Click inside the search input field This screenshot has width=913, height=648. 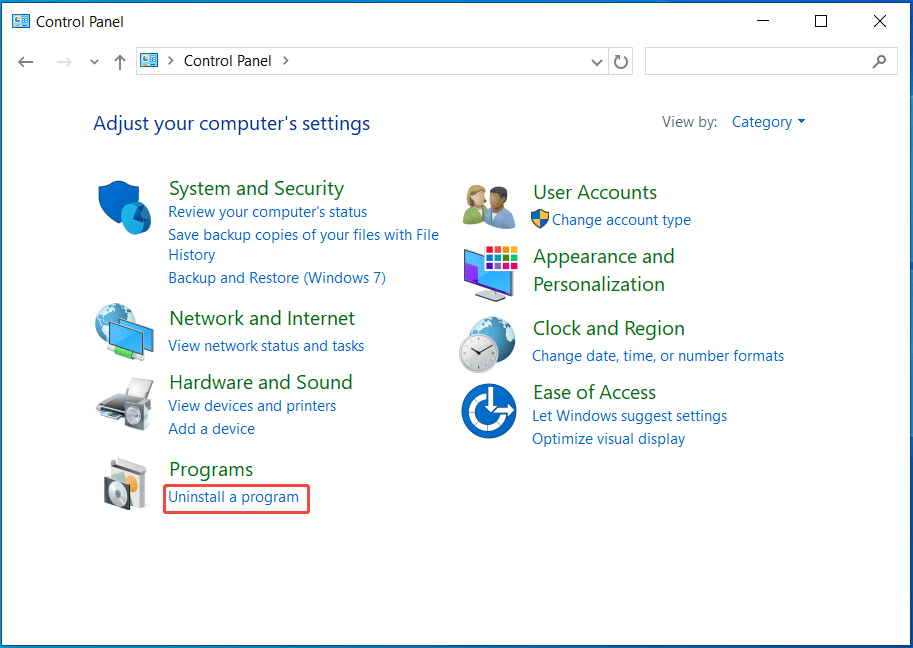click(770, 61)
